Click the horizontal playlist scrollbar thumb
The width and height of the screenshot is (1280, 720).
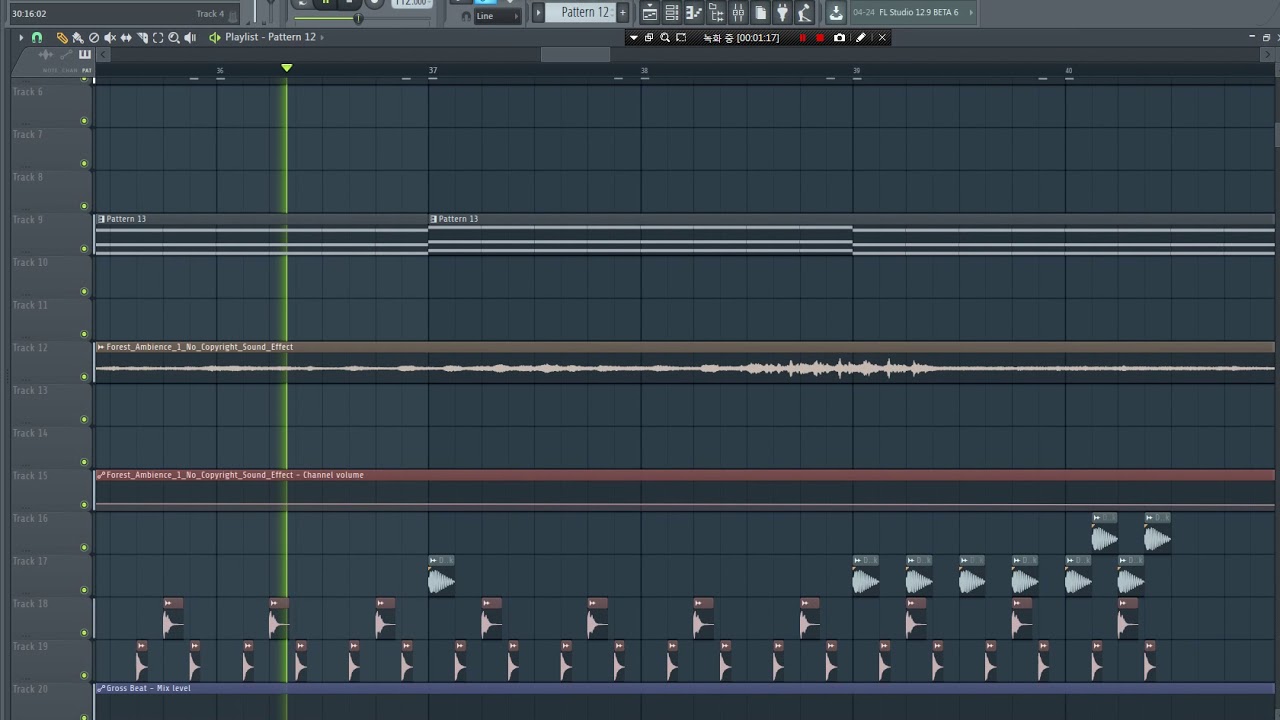[575, 54]
